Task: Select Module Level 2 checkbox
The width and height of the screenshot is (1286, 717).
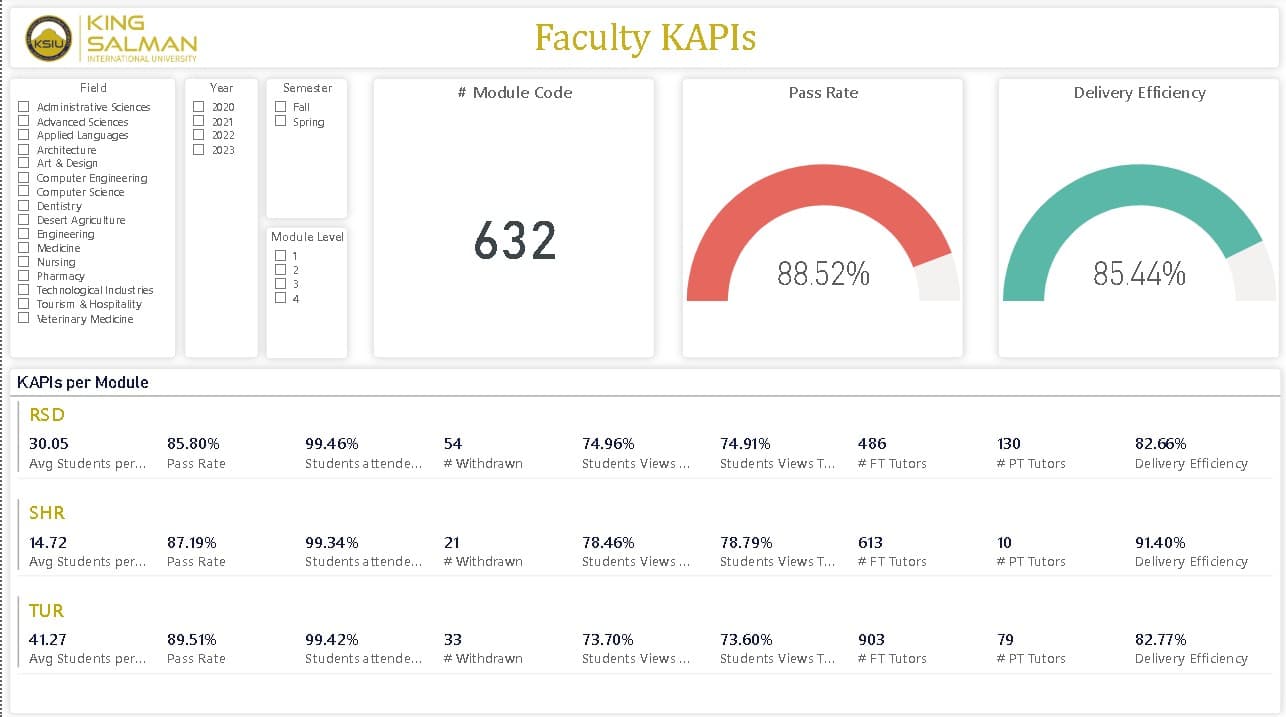Action: (x=281, y=269)
